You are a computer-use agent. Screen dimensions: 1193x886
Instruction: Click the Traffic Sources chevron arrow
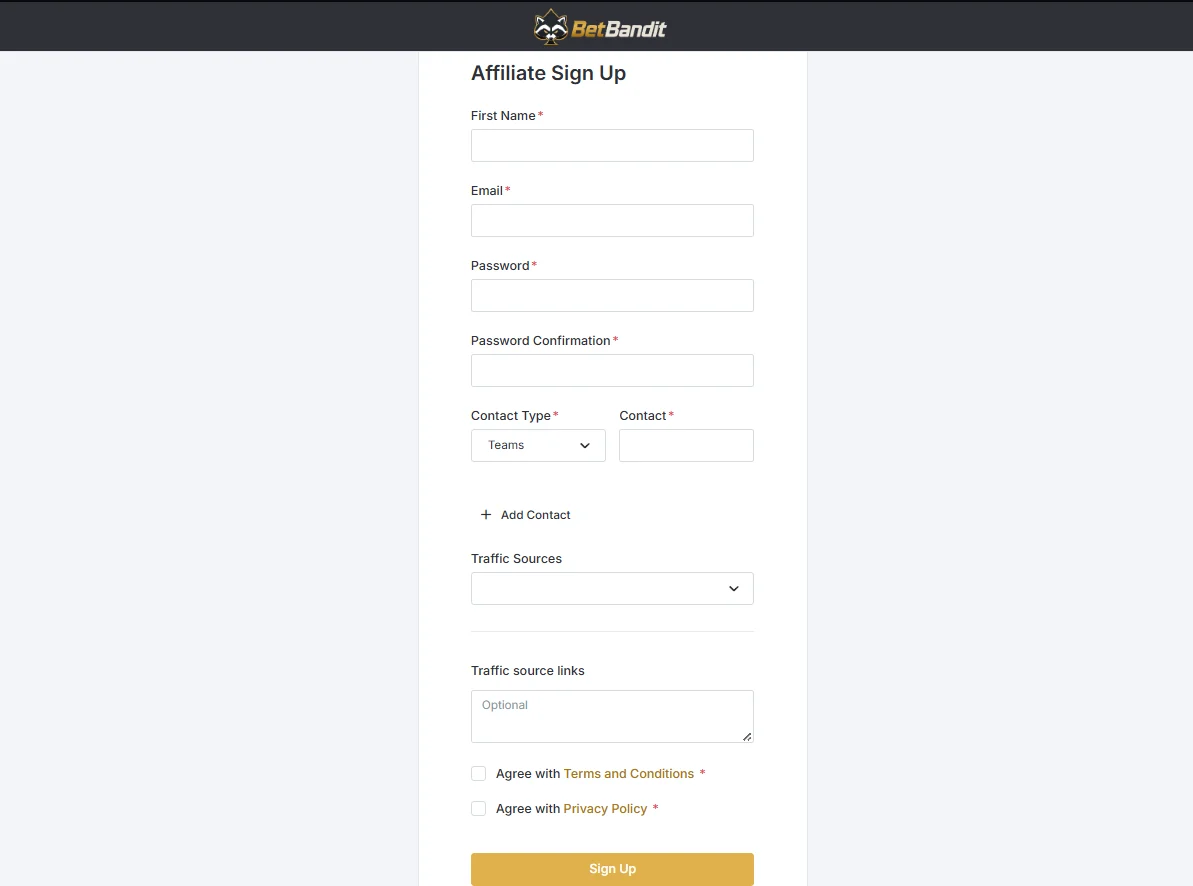(733, 588)
